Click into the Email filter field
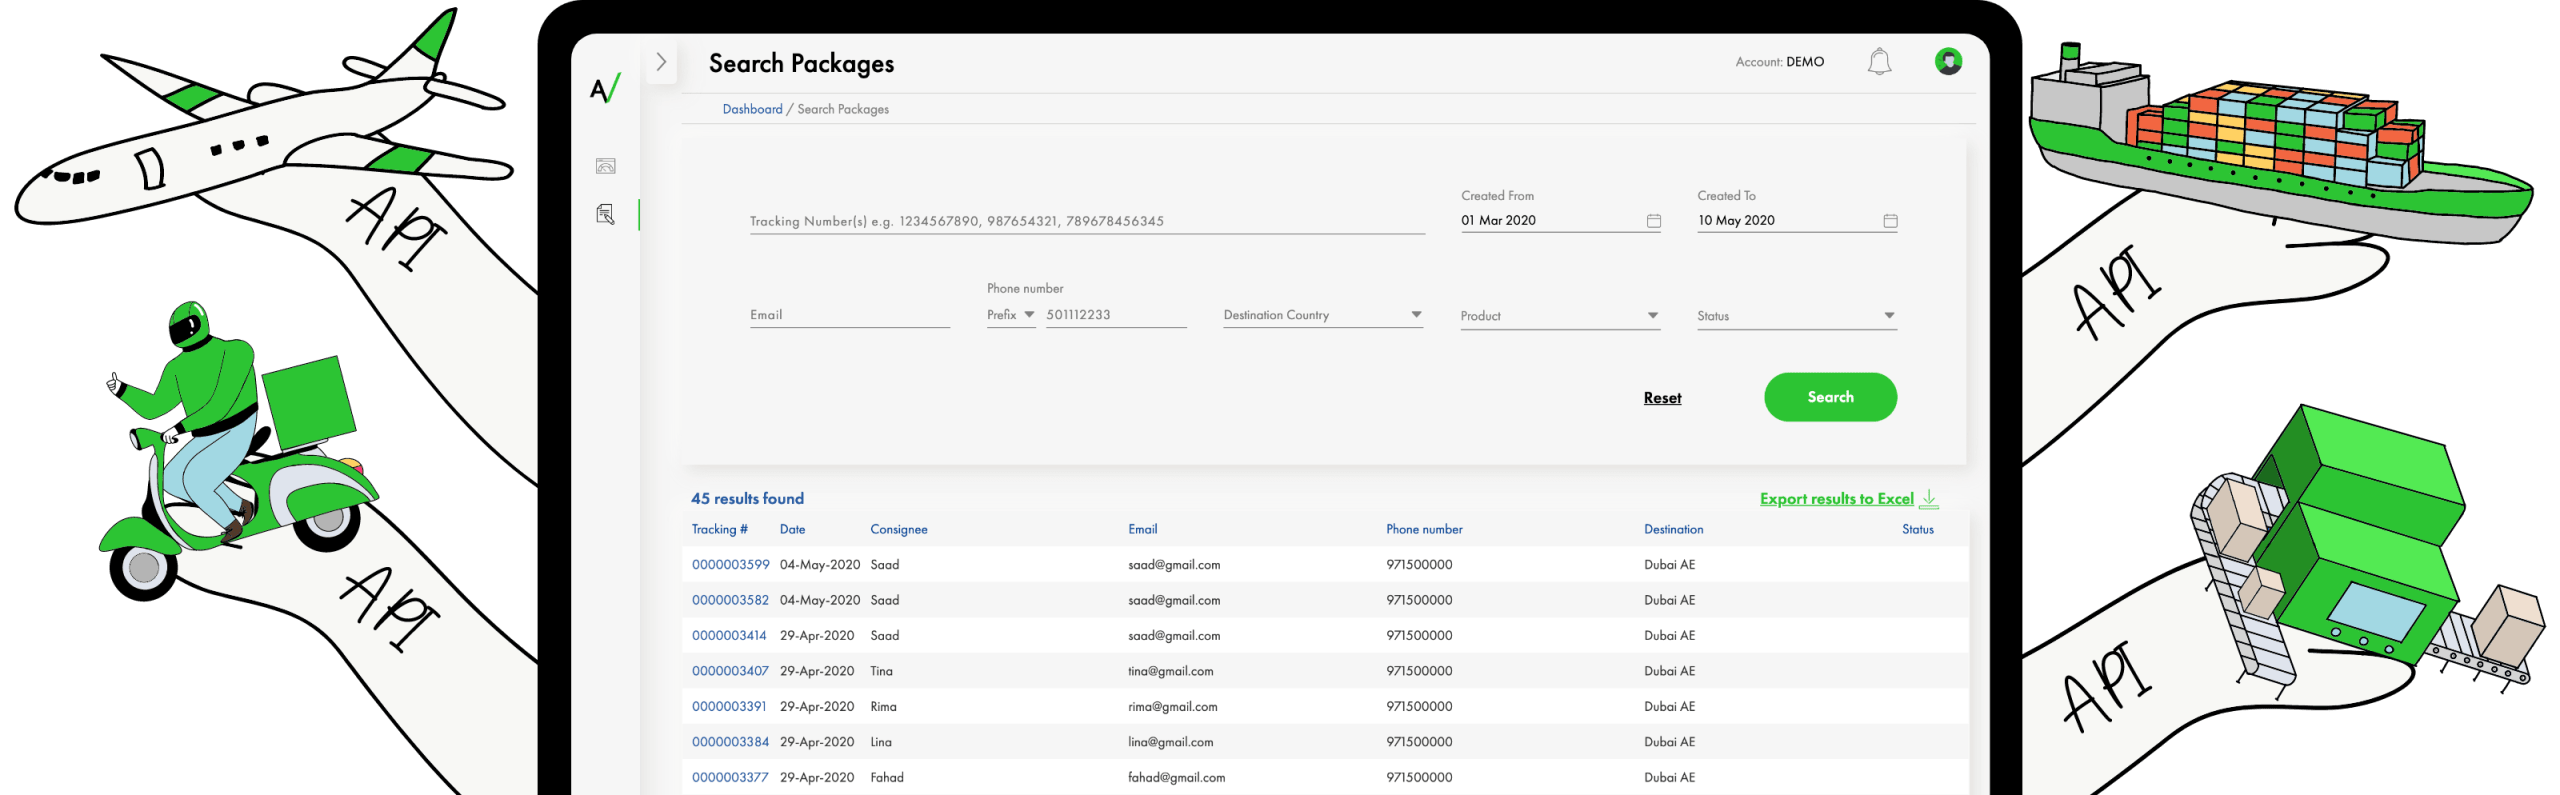The image size is (2560, 795). [x=849, y=315]
